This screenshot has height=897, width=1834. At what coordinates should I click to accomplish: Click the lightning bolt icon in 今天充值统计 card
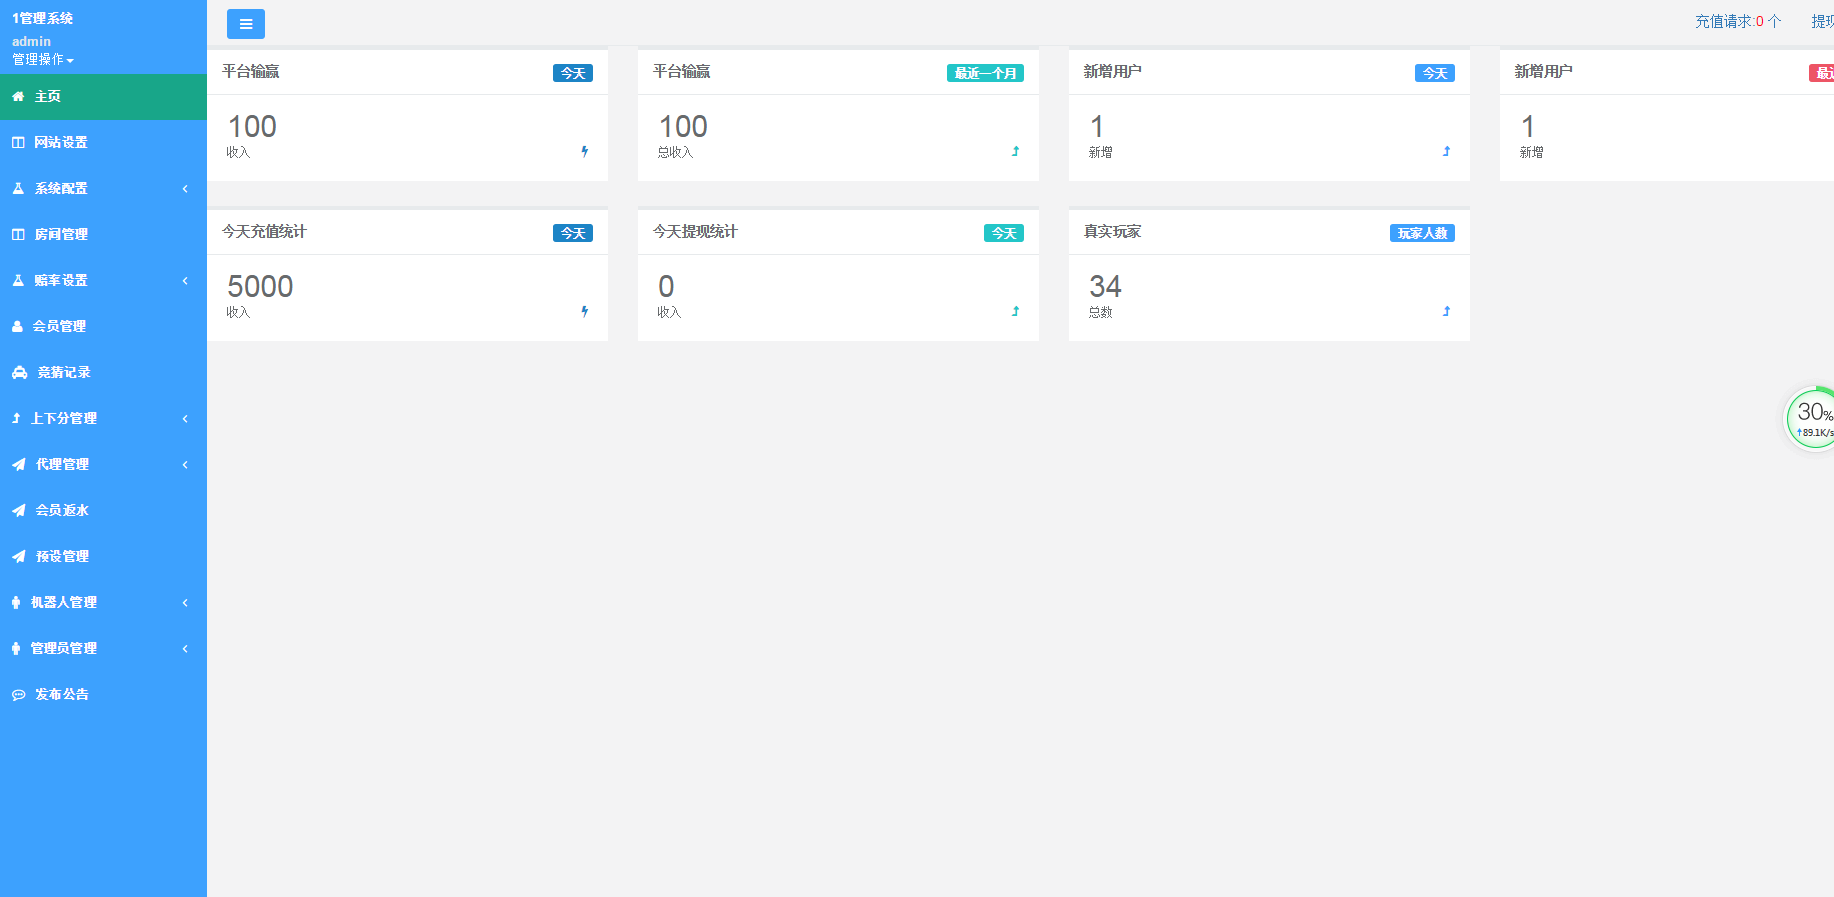coord(585,312)
